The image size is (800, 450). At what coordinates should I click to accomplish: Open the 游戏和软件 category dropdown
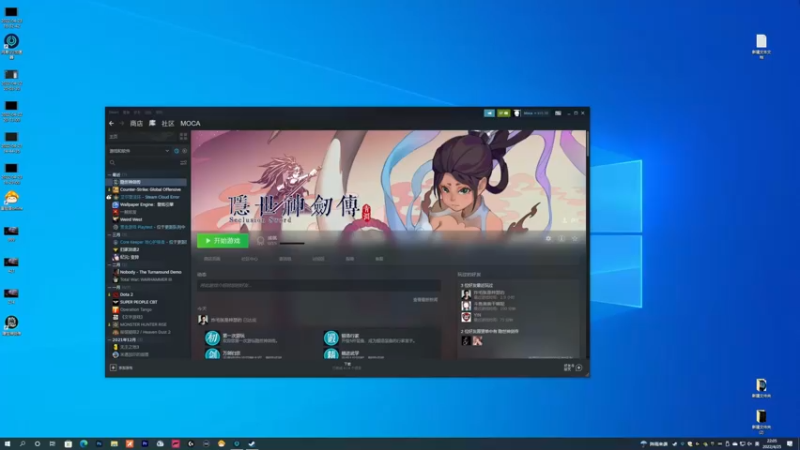pos(139,151)
